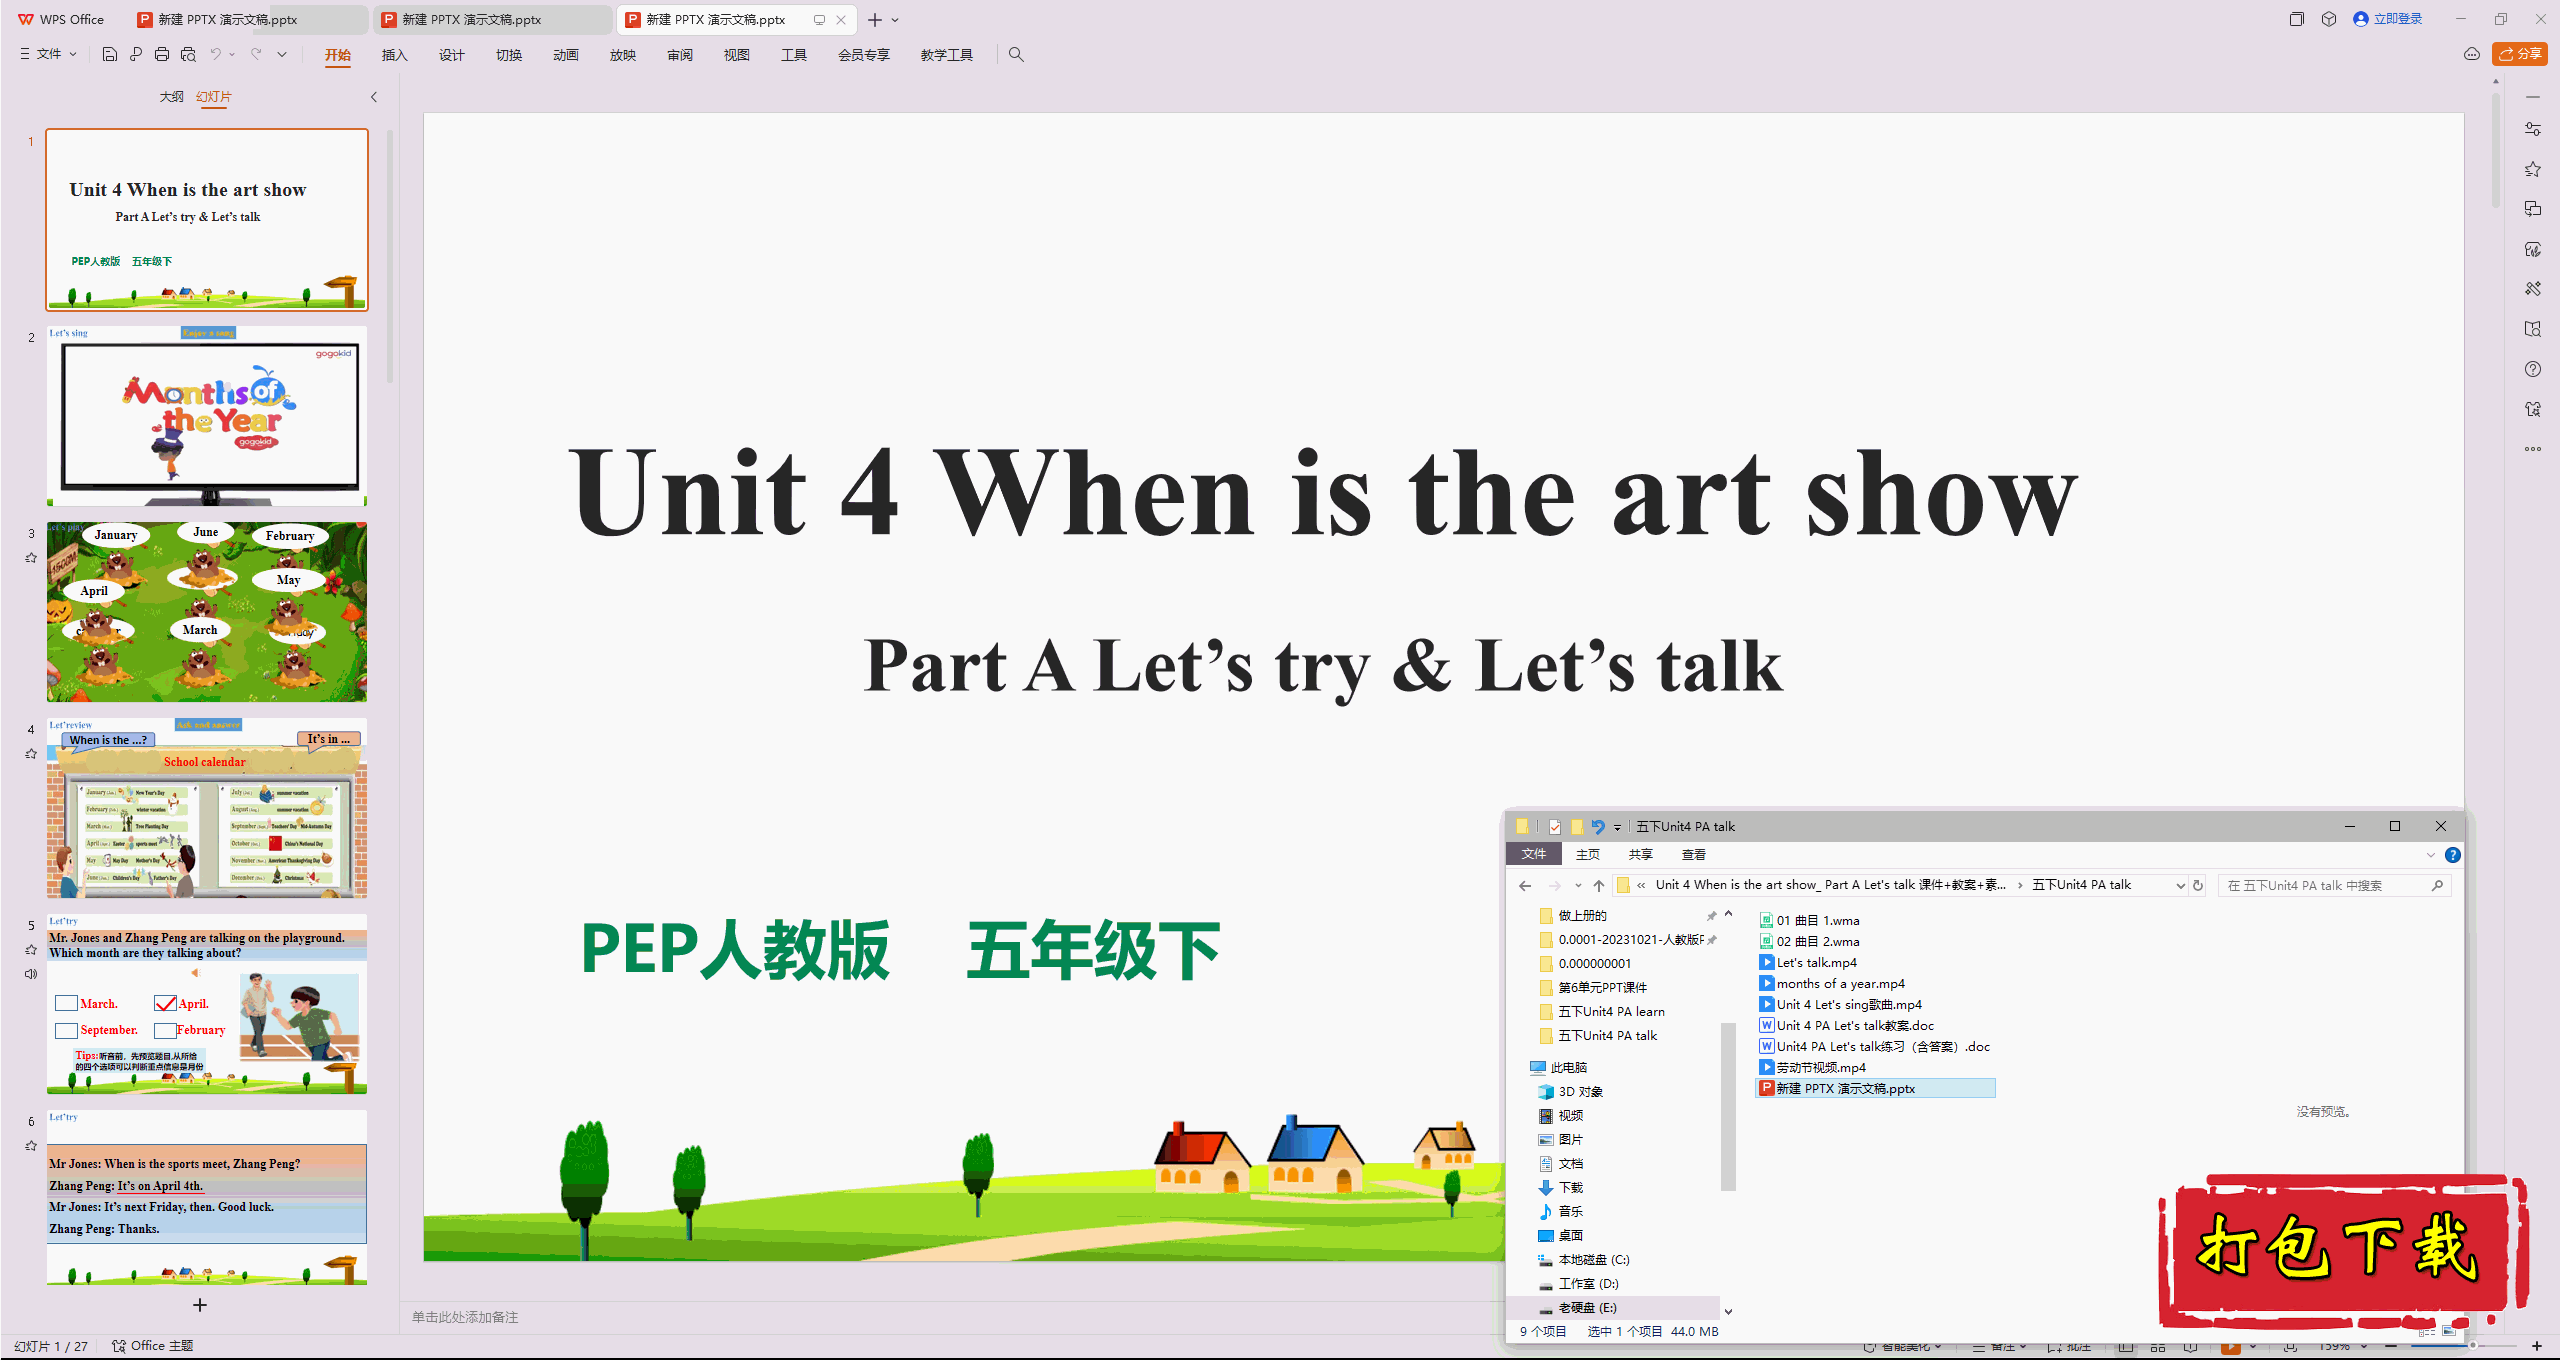The width and height of the screenshot is (2560, 1360).
Task: Expand the Explorer address bar dropdown
Action: click(2180, 885)
